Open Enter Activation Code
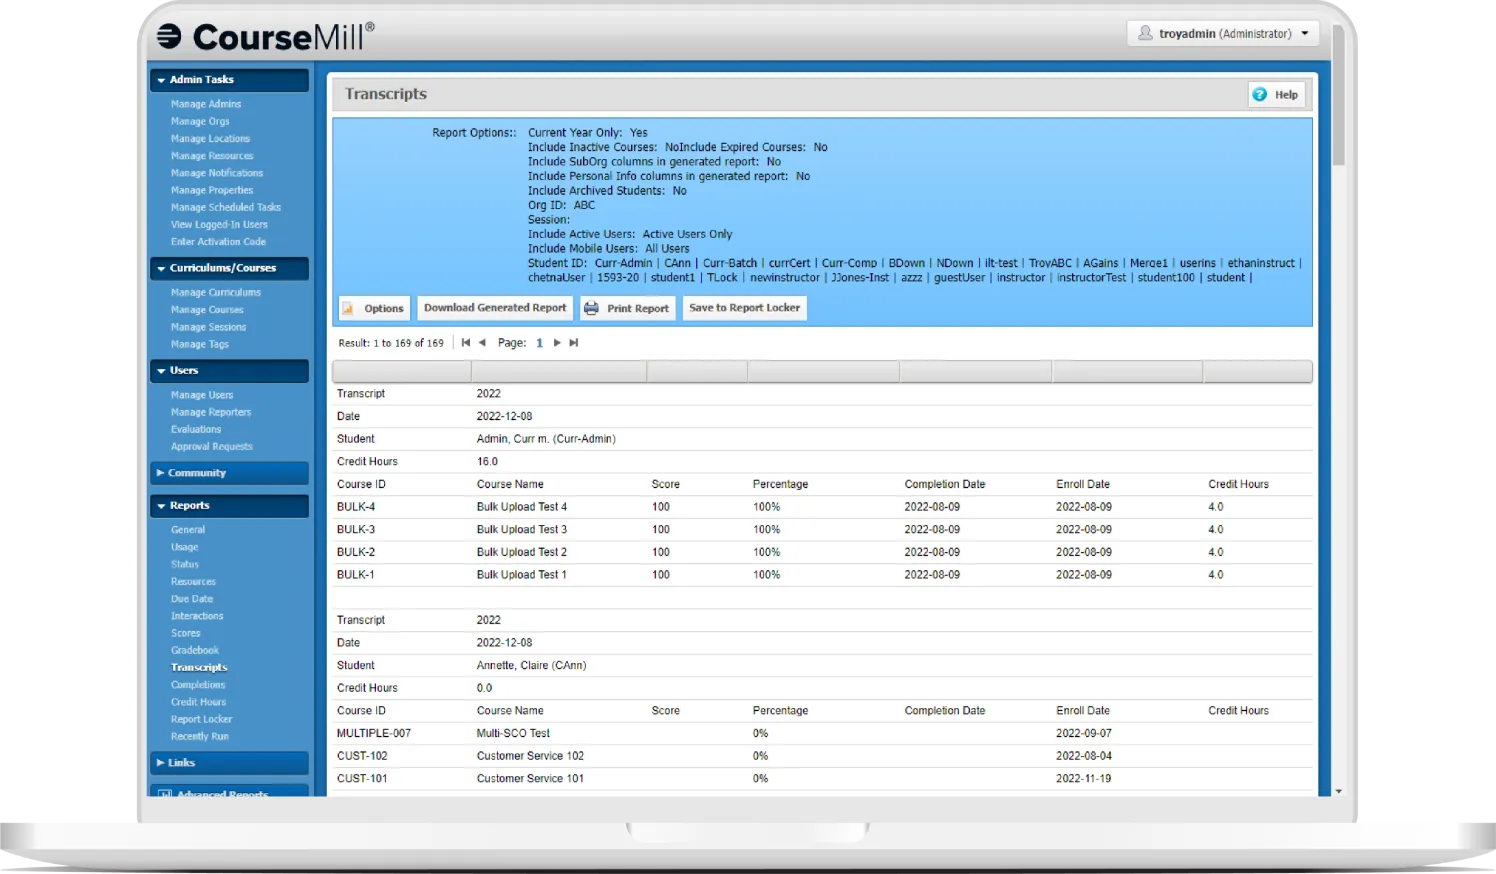 [x=218, y=242]
